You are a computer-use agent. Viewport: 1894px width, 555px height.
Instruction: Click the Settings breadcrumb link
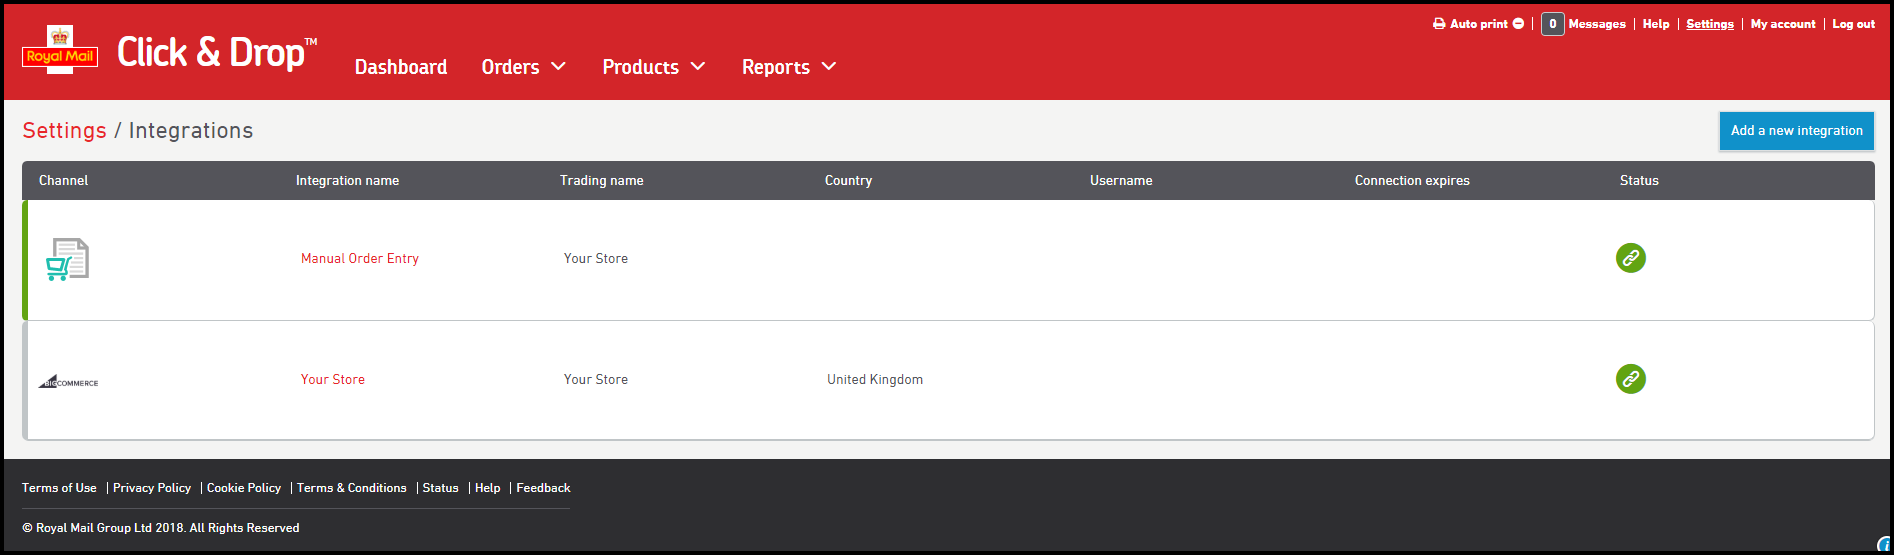click(x=64, y=131)
